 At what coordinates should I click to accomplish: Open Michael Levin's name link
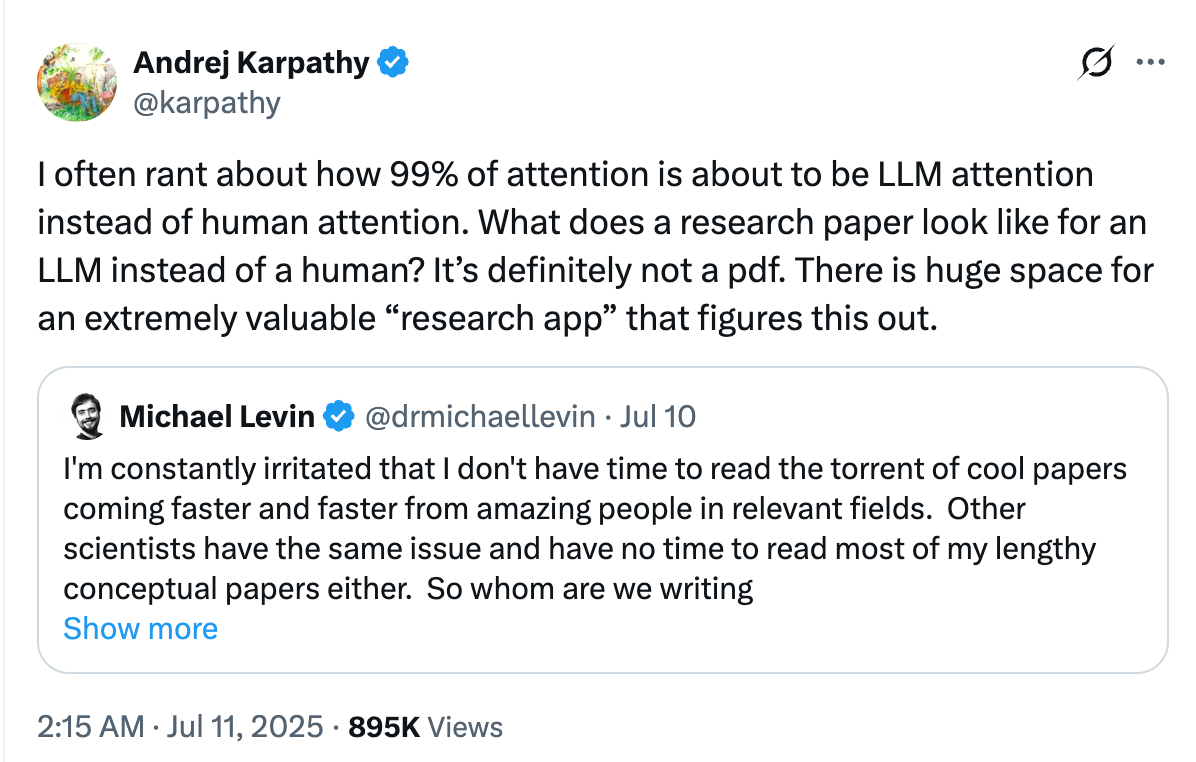(x=217, y=416)
